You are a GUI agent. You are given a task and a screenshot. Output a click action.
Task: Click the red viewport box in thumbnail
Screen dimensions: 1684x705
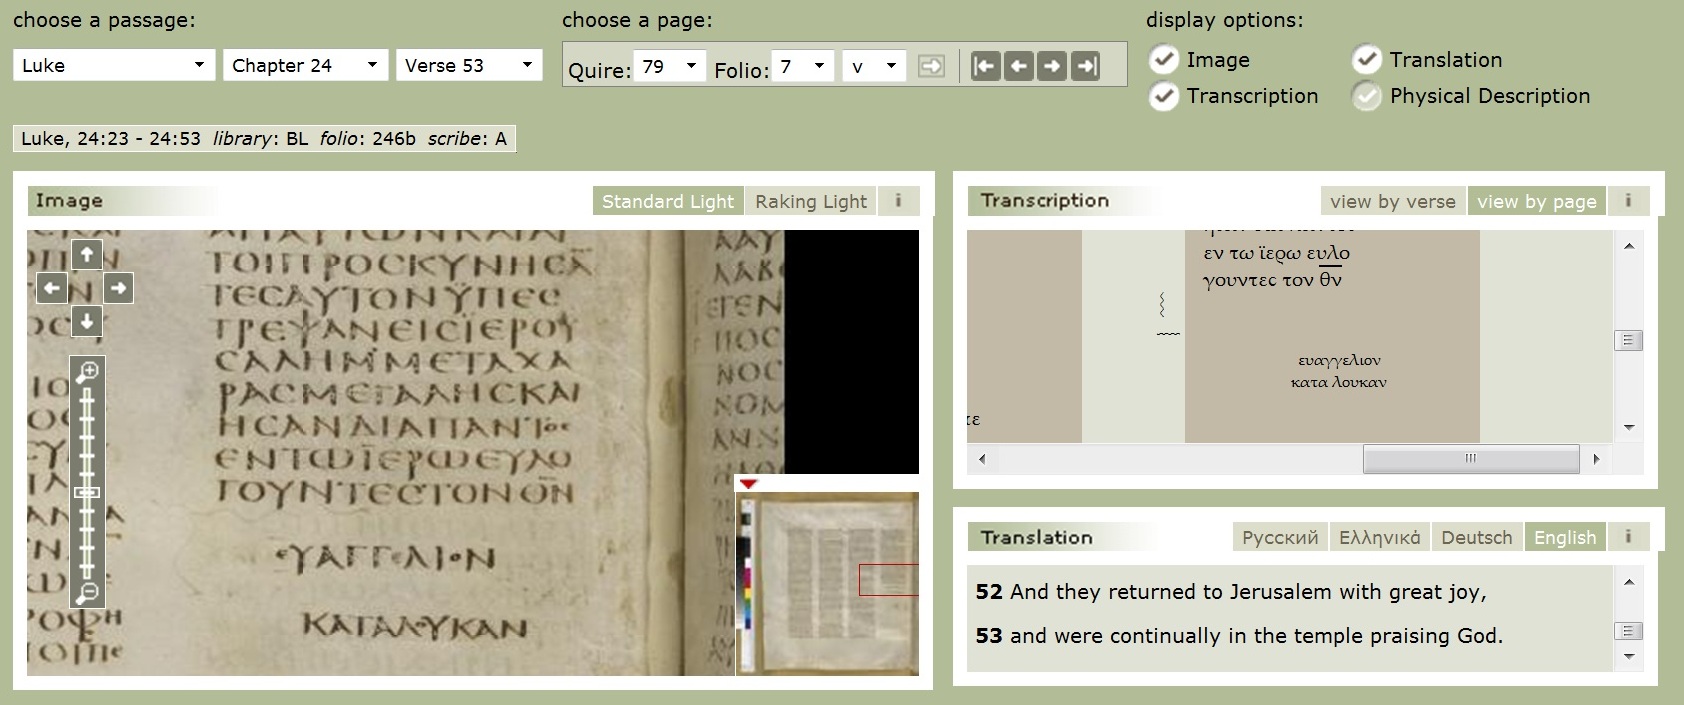(888, 580)
